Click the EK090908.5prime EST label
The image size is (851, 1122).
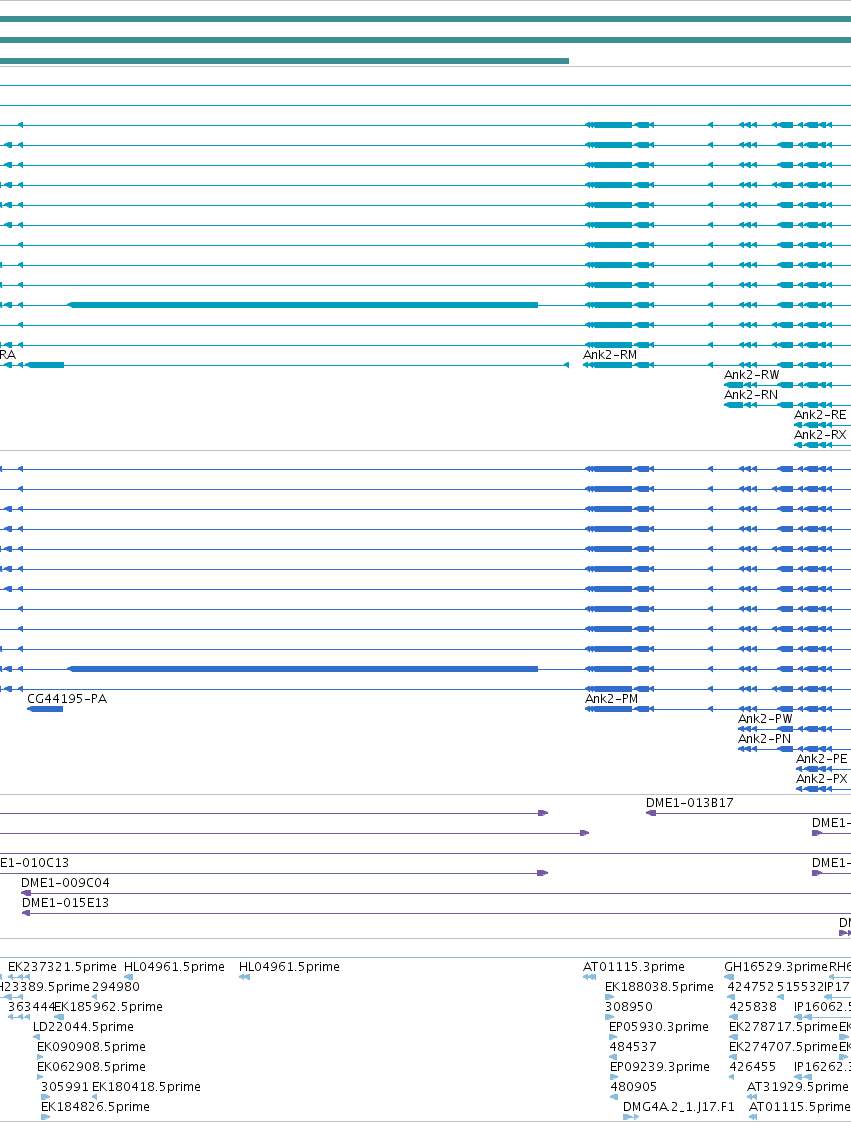[x=92, y=1047]
